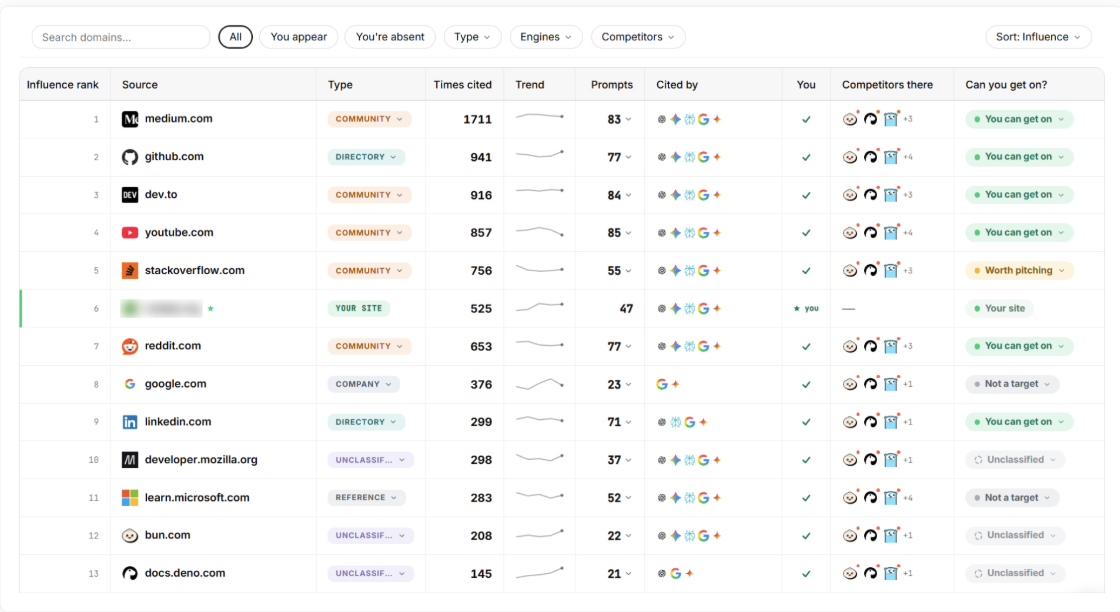The image size is (1120, 612).
Task: Click the trend sparkline for google.com
Action: pos(540,384)
